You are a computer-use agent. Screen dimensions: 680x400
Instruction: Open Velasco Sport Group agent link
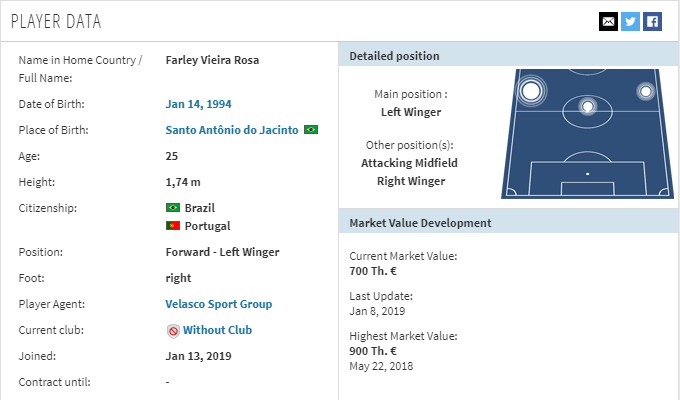pos(219,304)
